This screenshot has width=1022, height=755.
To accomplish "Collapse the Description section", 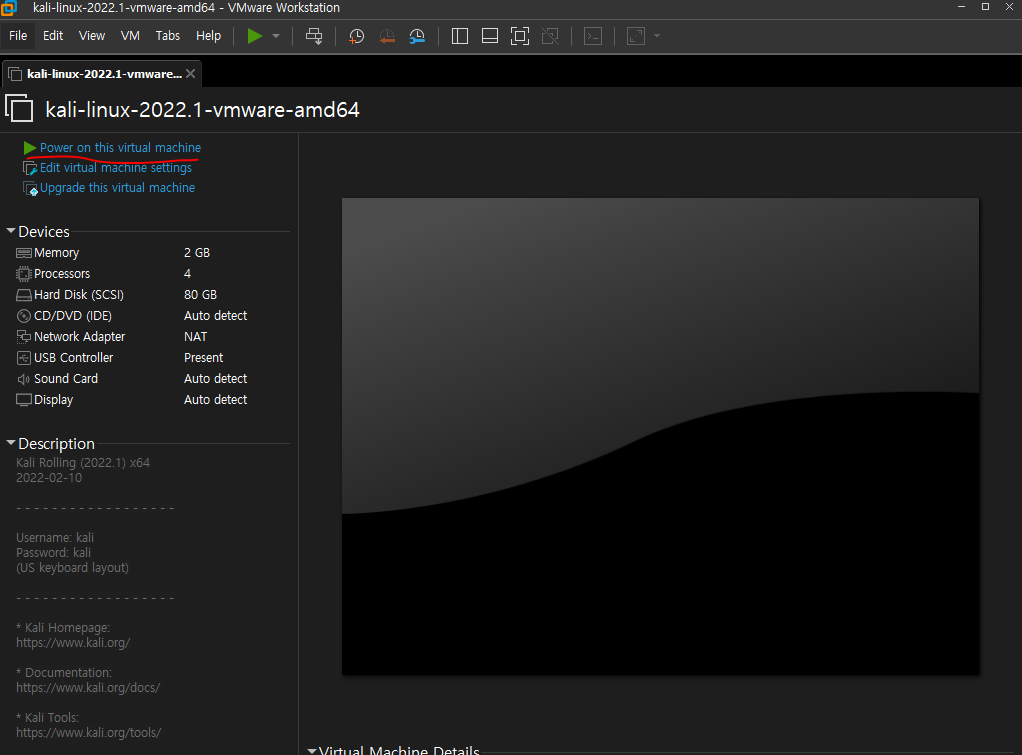I will click(x=10, y=443).
